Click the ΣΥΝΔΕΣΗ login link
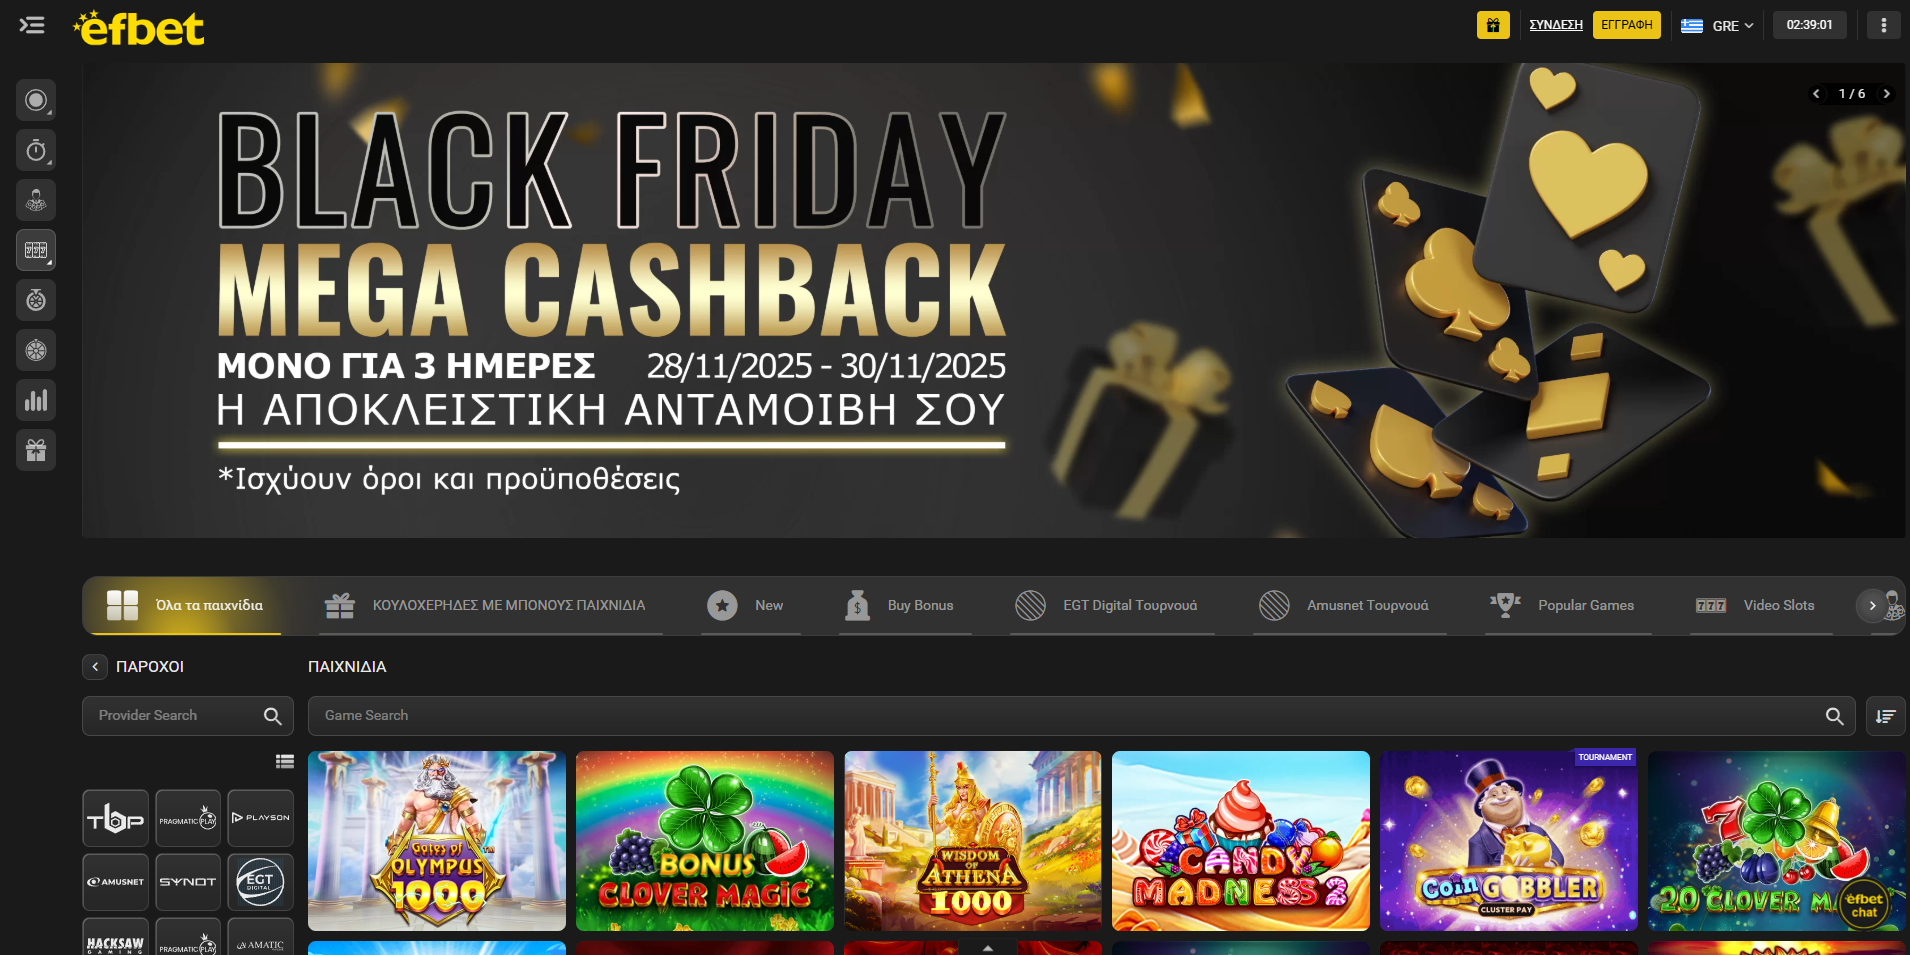This screenshot has height=955, width=1910. [x=1556, y=25]
